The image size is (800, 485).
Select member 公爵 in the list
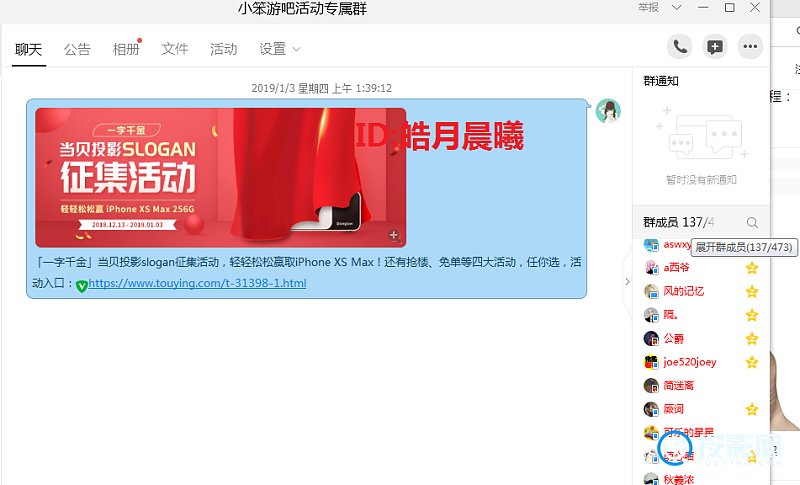pyautogui.click(x=673, y=339)
